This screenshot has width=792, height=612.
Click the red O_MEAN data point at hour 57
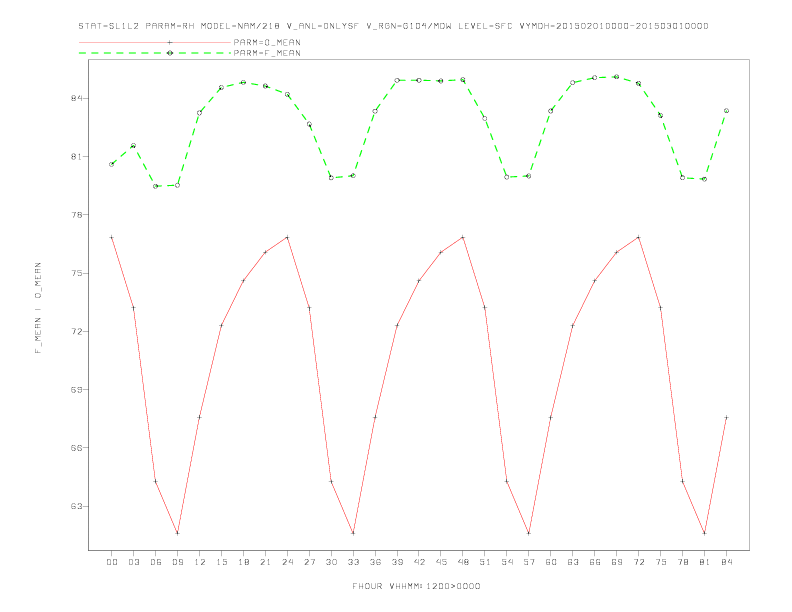pos(529,533)
